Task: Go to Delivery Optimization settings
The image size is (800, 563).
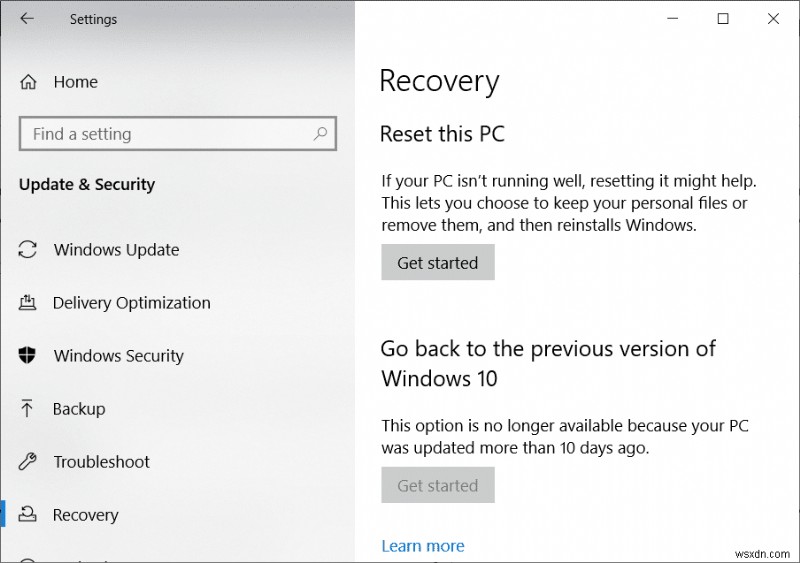Action: point(131,303)
